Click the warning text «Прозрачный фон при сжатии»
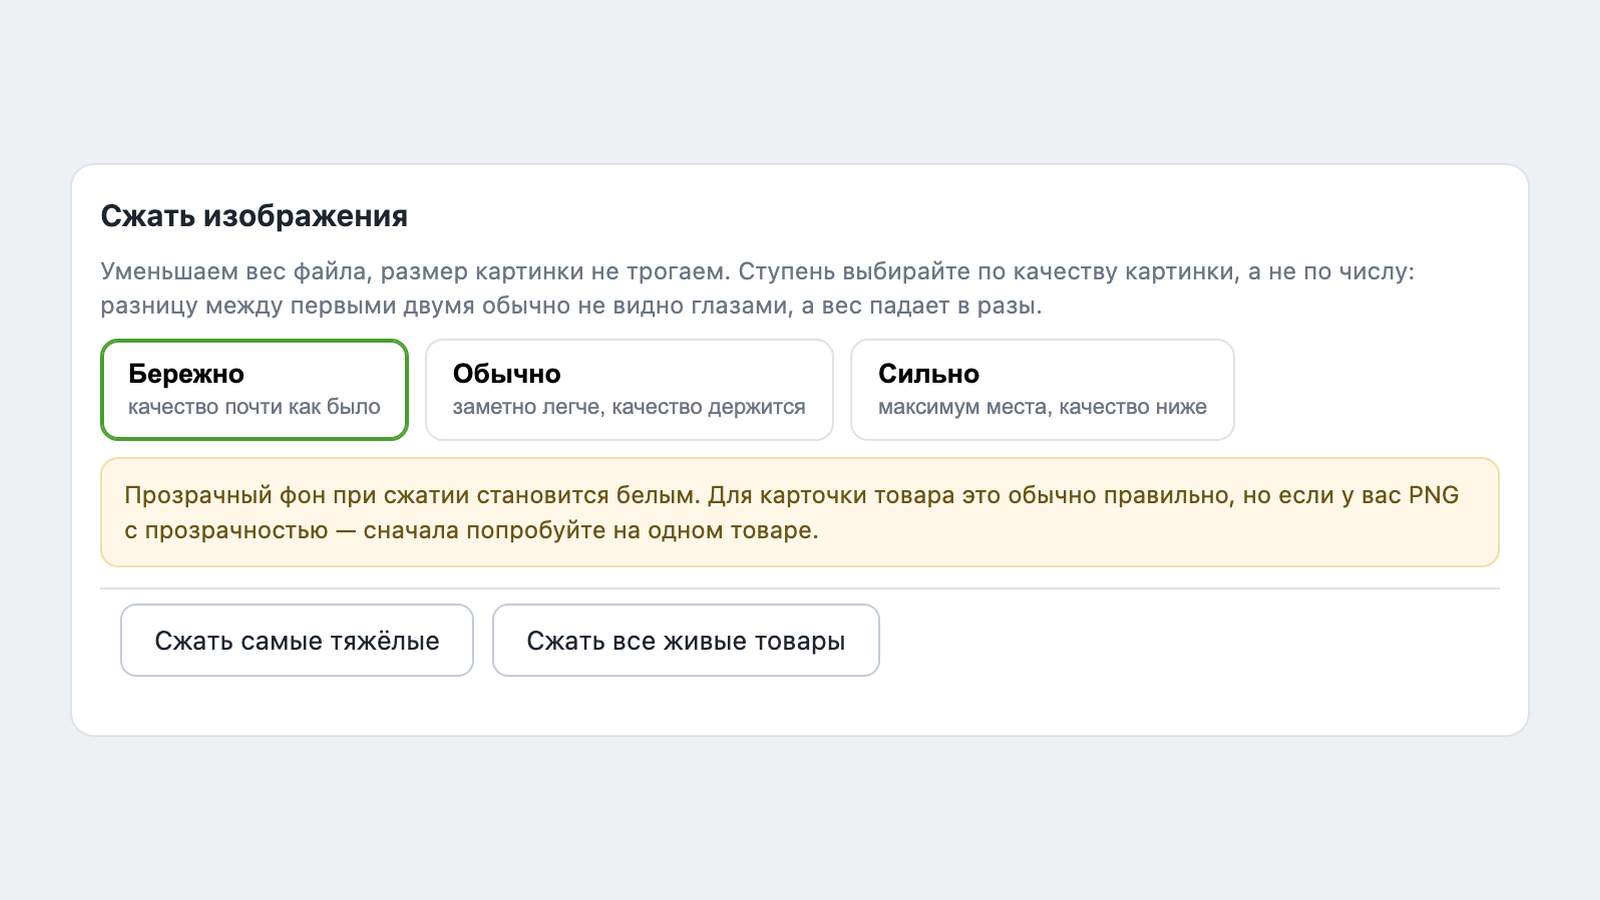Screen dimensions: 1600x900 pos(791,512)
